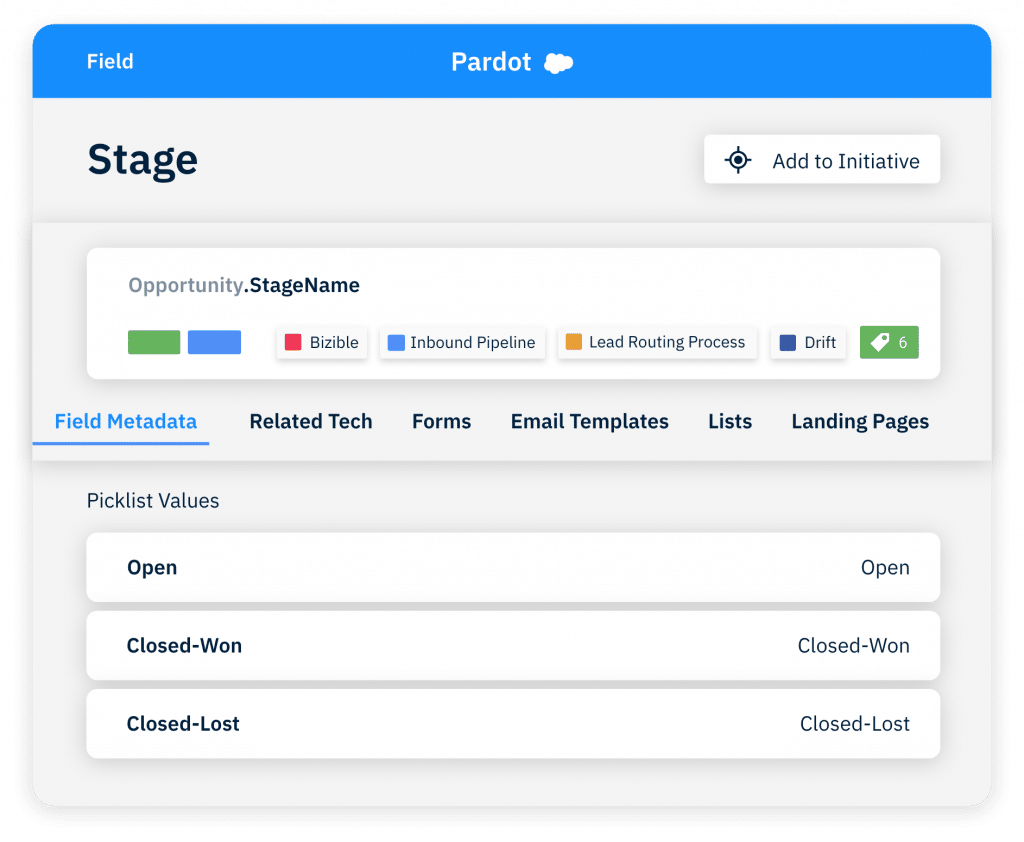Click the green tag icon showing 6
Image resolution: width=1024 pixels, height=842 pixels.
point(889,342)
